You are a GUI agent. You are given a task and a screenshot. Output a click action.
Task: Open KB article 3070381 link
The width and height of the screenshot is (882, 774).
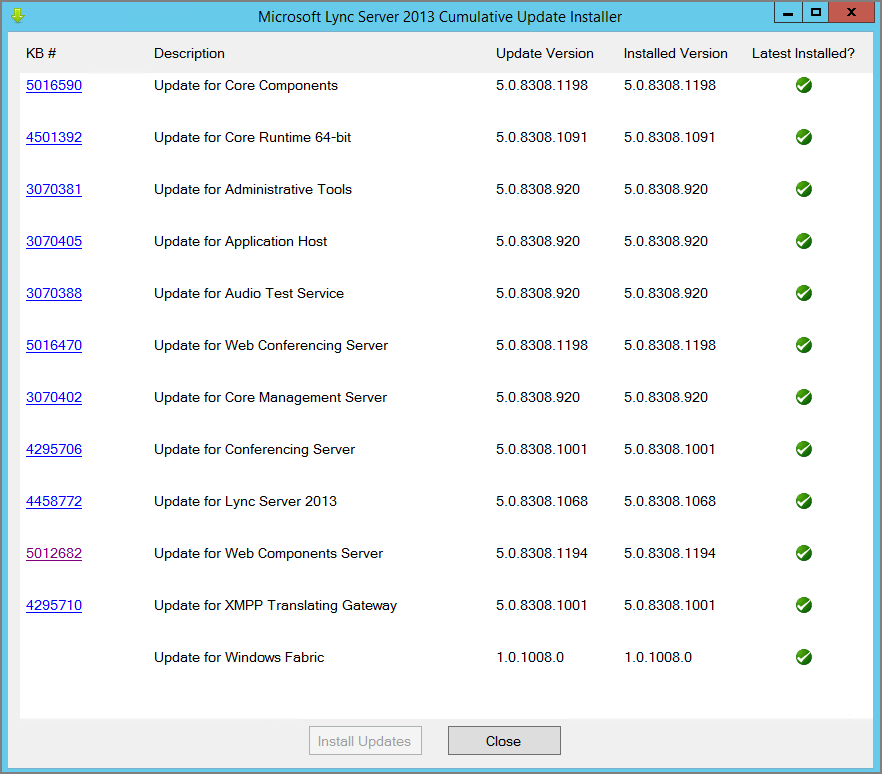[x=54, y=190]
